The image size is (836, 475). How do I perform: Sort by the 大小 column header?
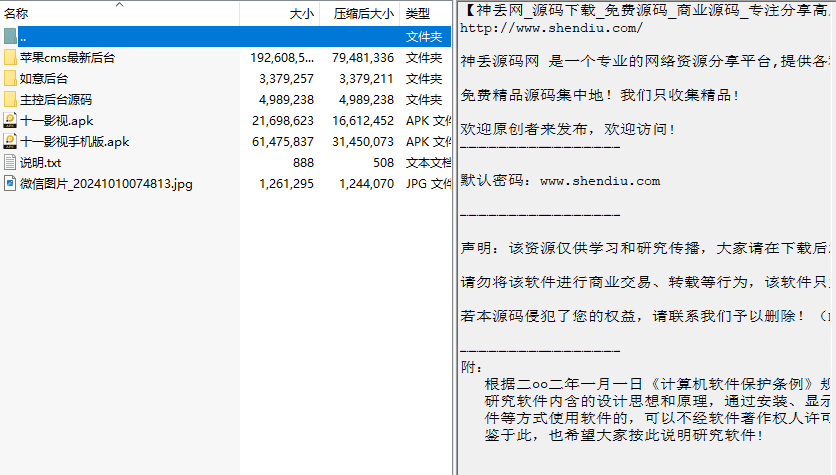(301, 14)
